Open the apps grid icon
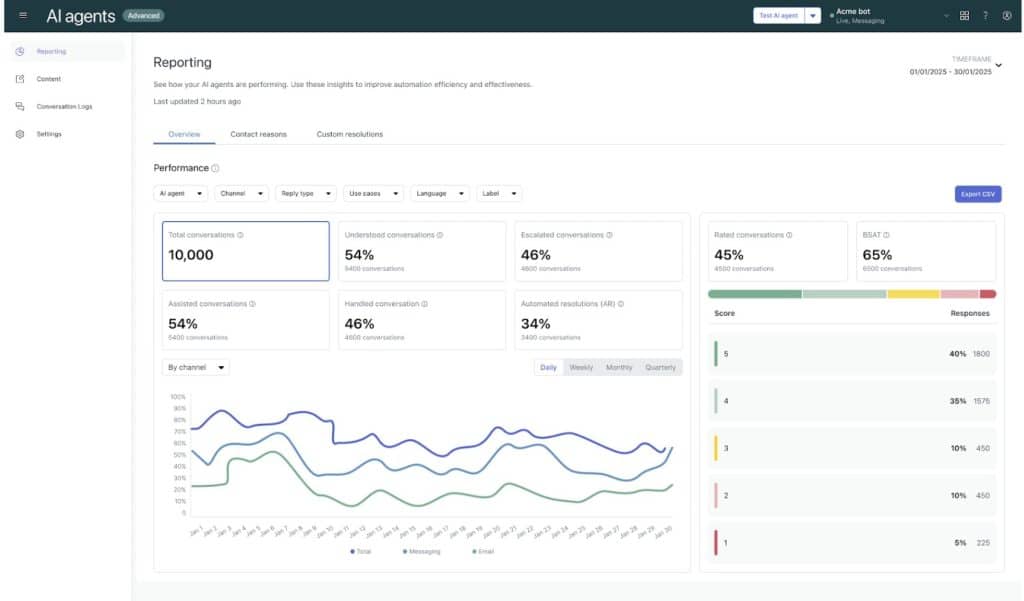 [x=964, y=16]
